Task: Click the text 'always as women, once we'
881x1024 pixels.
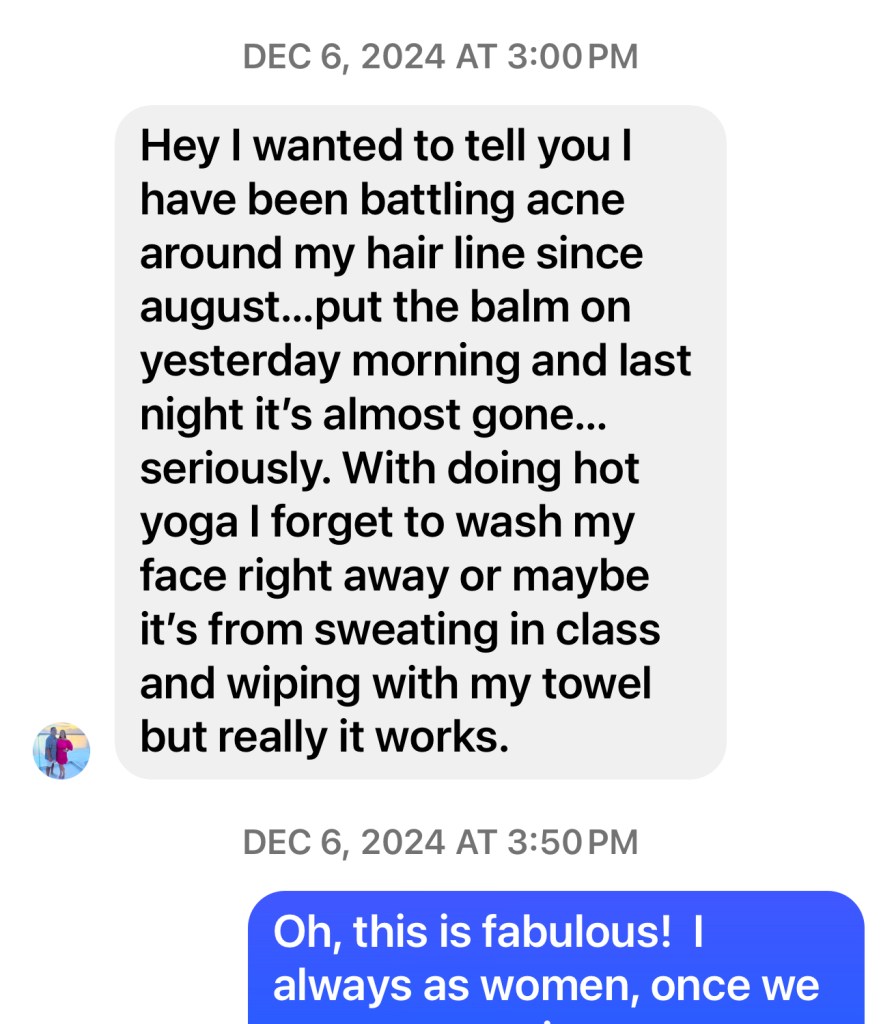Action: coord(546,985)
